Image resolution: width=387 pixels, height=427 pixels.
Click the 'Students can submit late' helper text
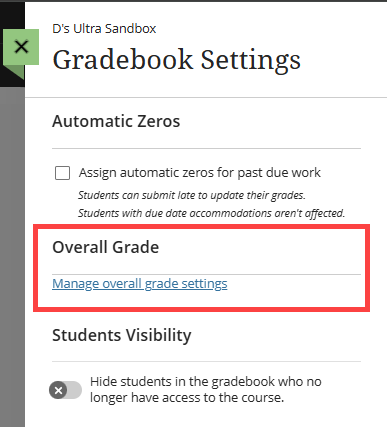pyautogui.click(x=192, y=195)
